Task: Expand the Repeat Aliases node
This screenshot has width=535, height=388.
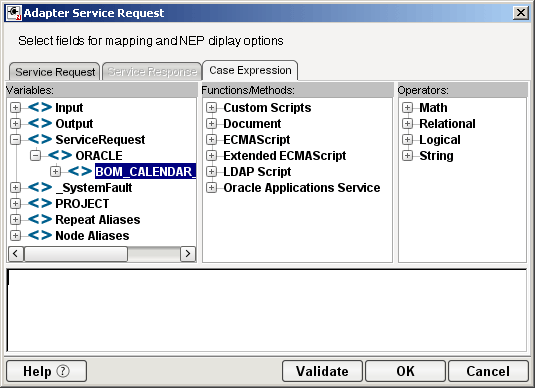Action: 15,219
